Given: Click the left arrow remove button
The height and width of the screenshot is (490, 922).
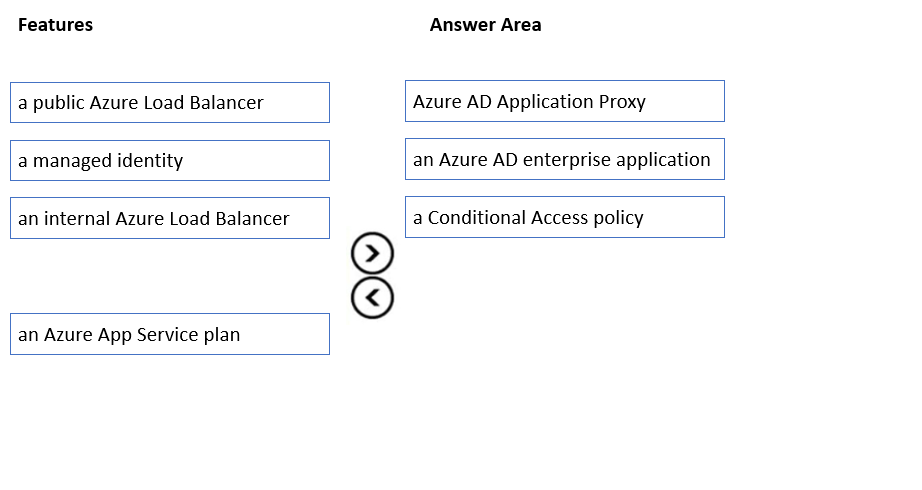Looking at the screenshot, I should [x=372, y=298].
